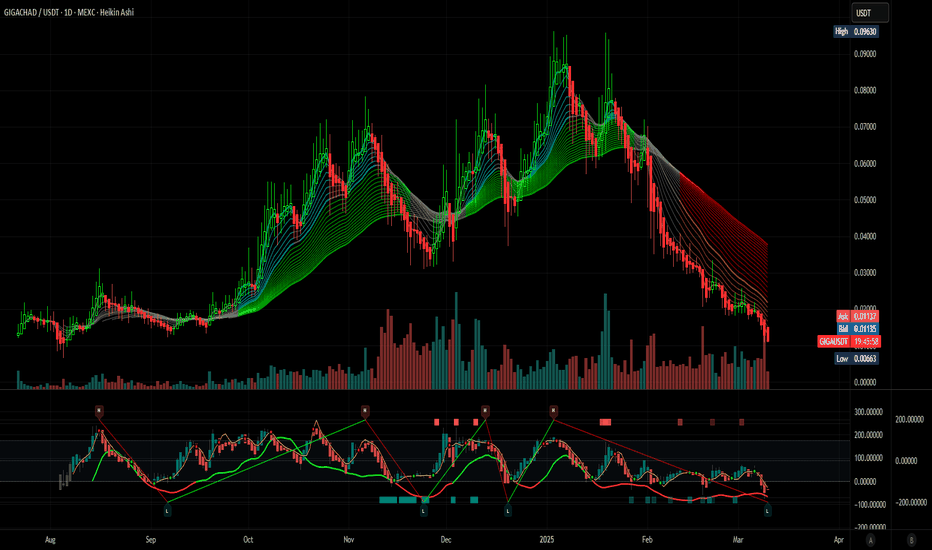Image resolution: width=932 pixels, height=550 pixels.
Task: Click the 2025 label on time axis
Action: point(547,540)
